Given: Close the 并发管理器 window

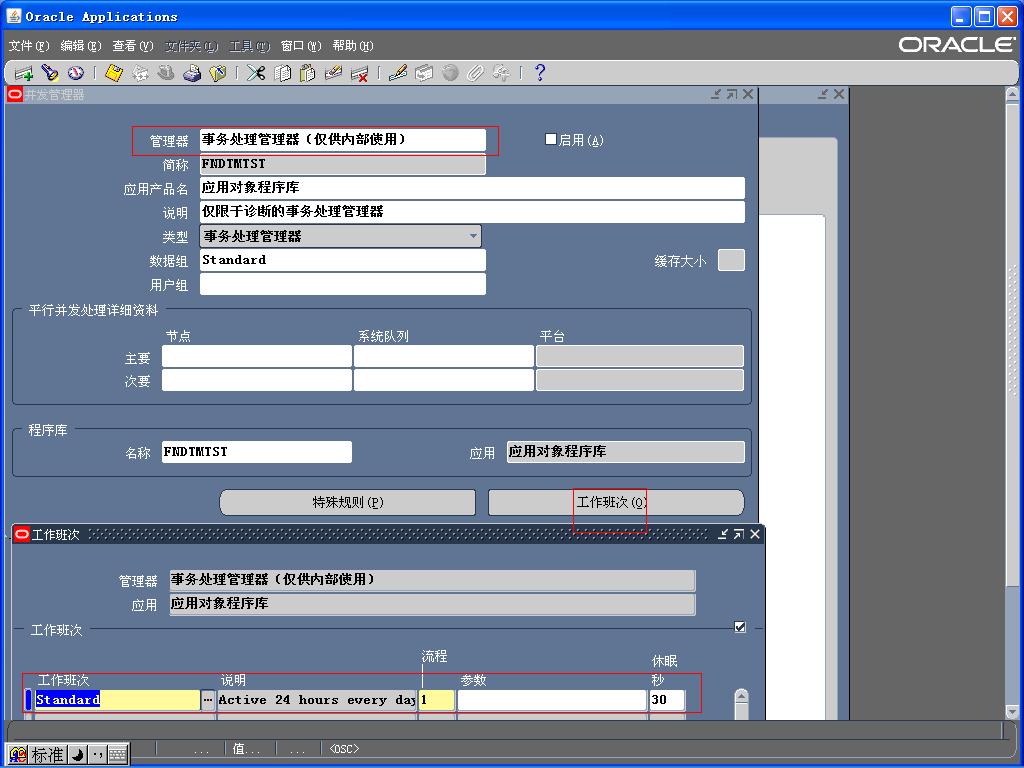Looking at the screenshot, I should click(748, 94).
